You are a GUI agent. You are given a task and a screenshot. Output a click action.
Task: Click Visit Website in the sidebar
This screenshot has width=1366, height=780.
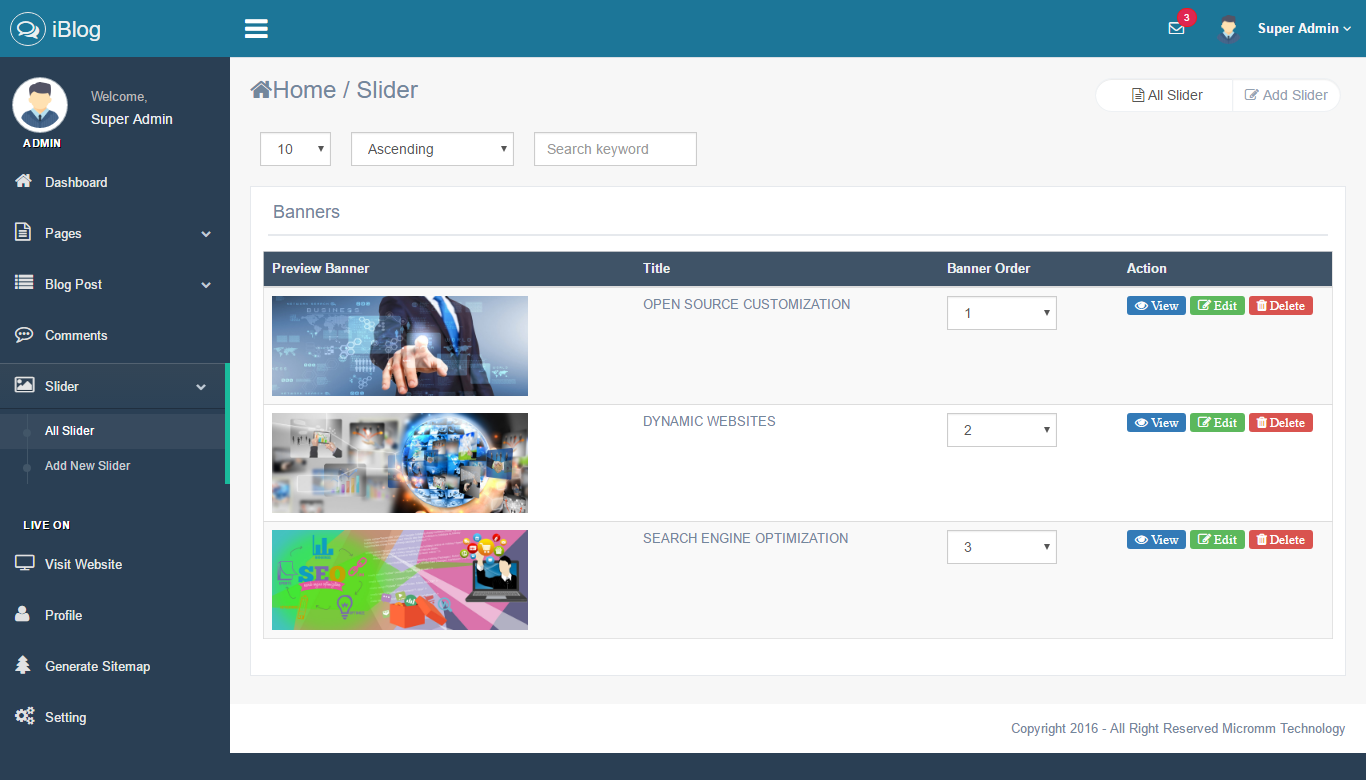(83, 564)
